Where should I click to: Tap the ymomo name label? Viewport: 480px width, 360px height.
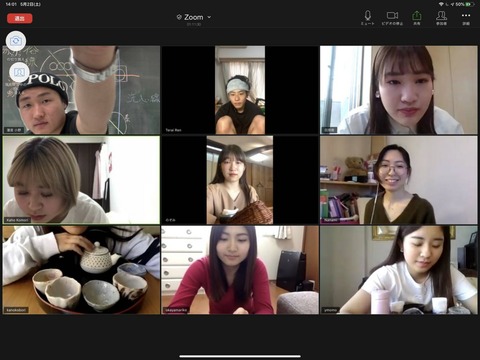(x=331, y=310)
